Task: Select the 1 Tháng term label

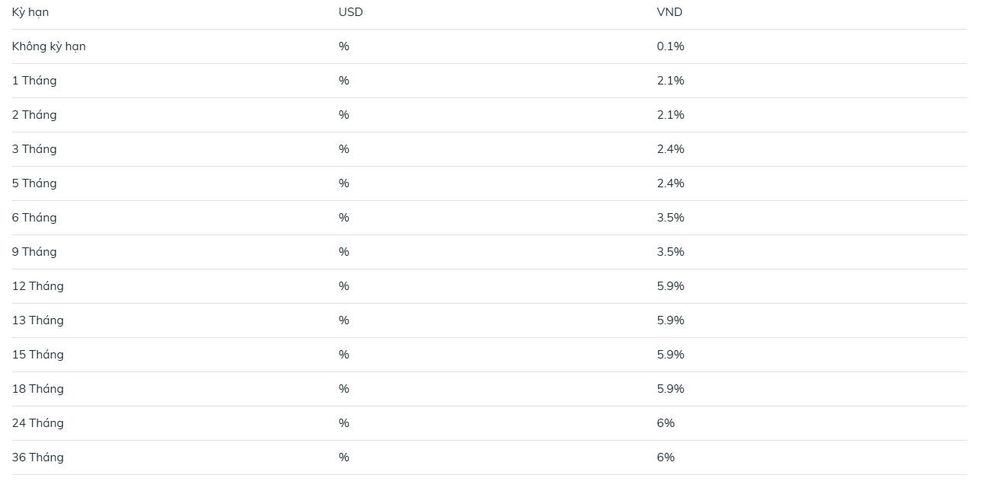Action: coord(34,81)
